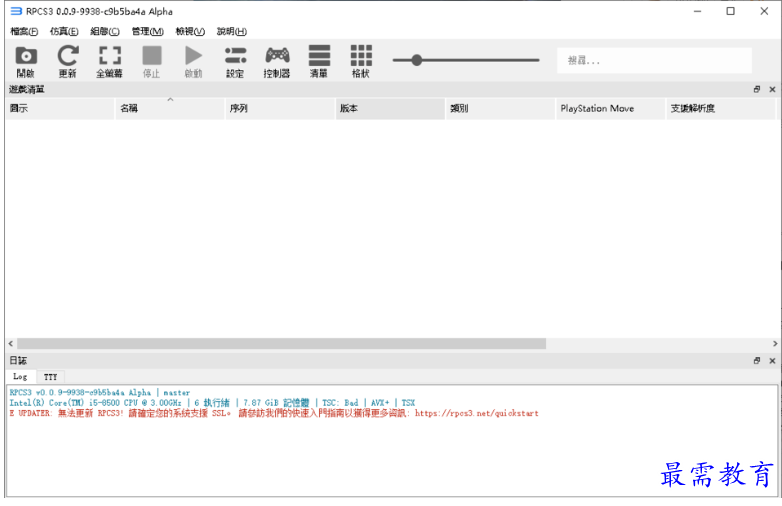This screenshot has height=506, width=782.
Task: Maximize the RPCS3 window
Action: pyautogui.click(x=731, y=11)
